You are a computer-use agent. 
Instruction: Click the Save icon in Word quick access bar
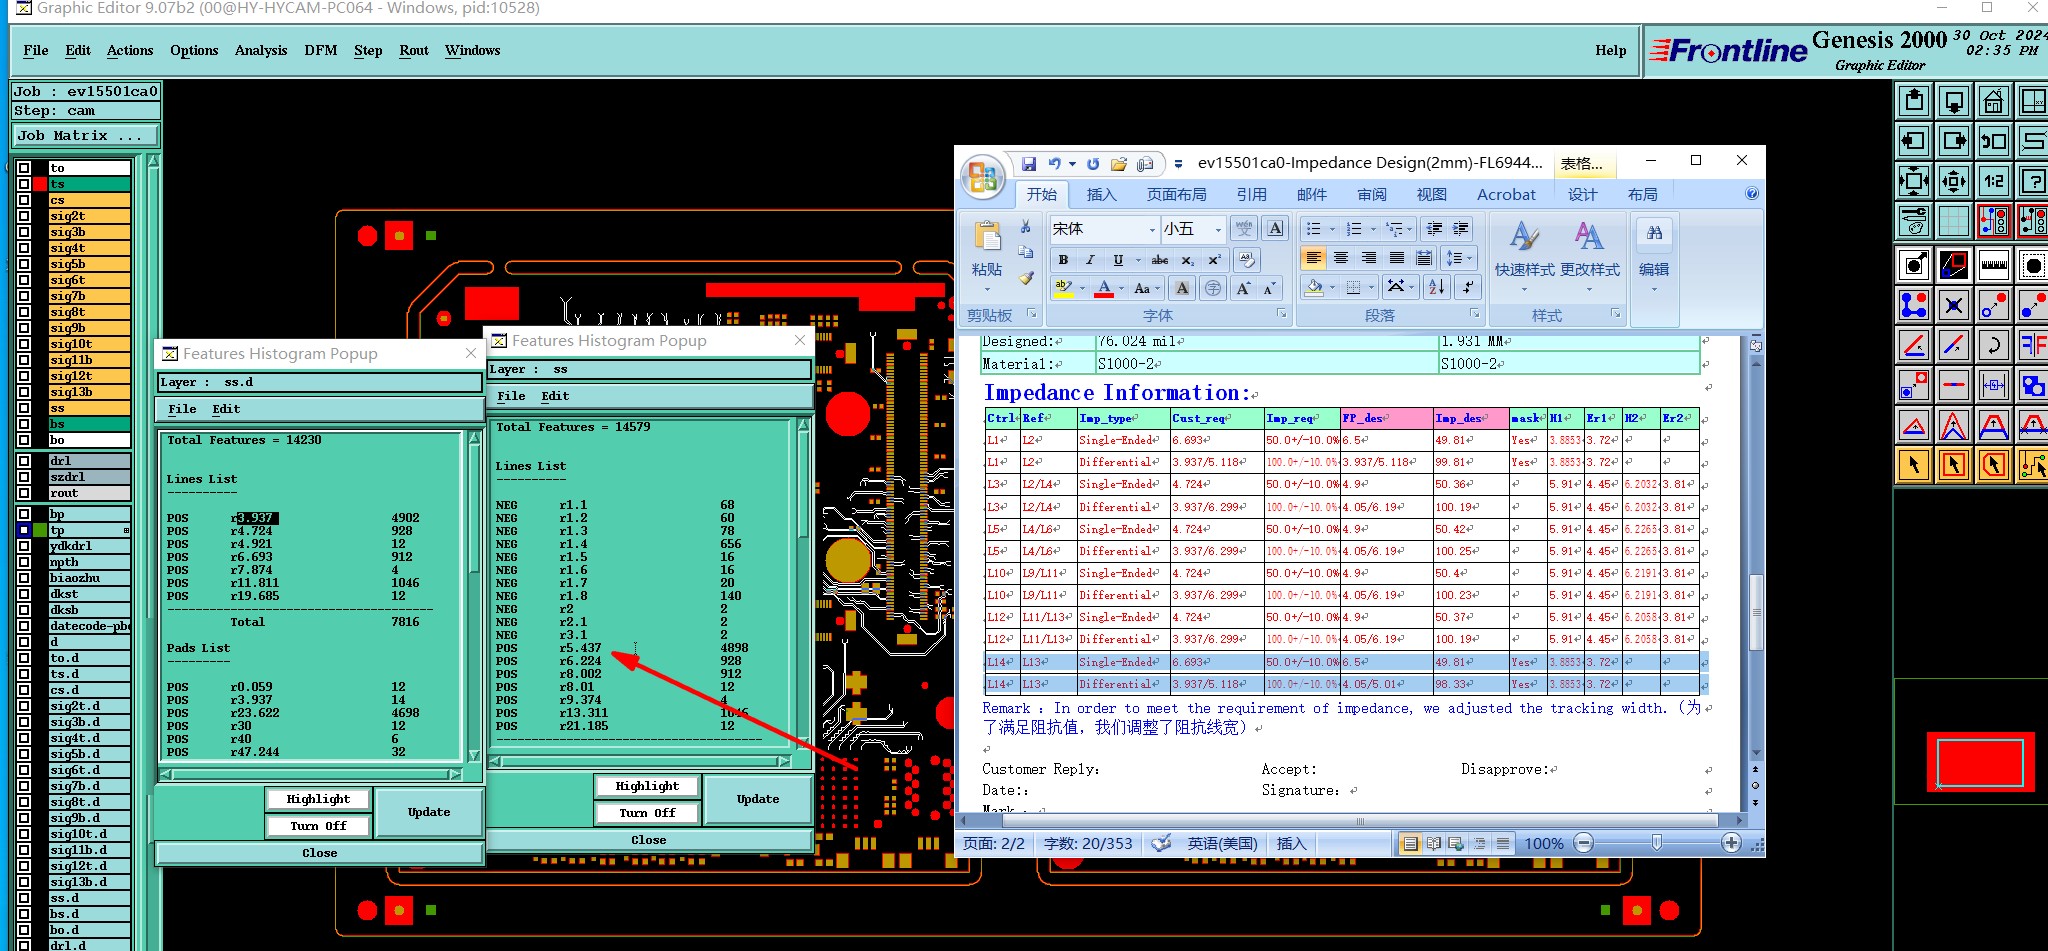point(1028,163)
